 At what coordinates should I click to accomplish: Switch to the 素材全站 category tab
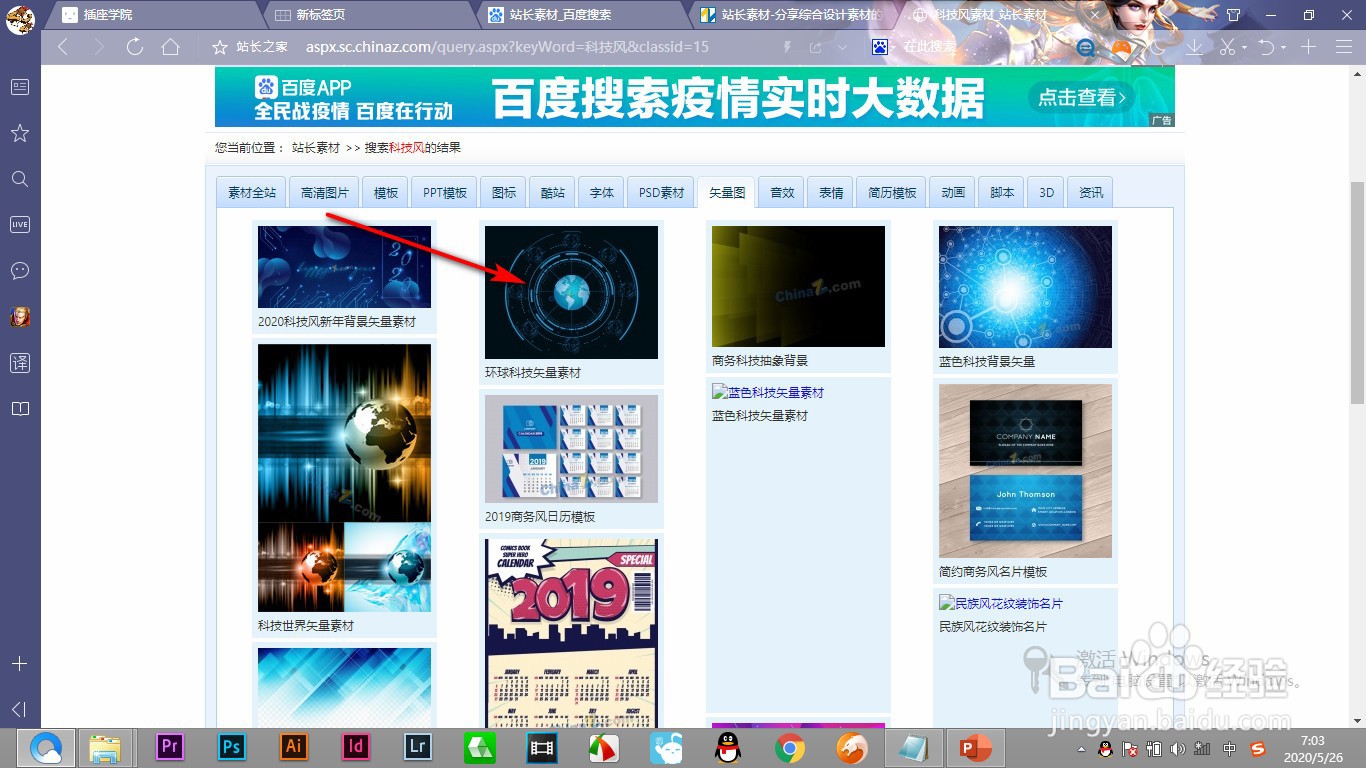tap(250, 191)
